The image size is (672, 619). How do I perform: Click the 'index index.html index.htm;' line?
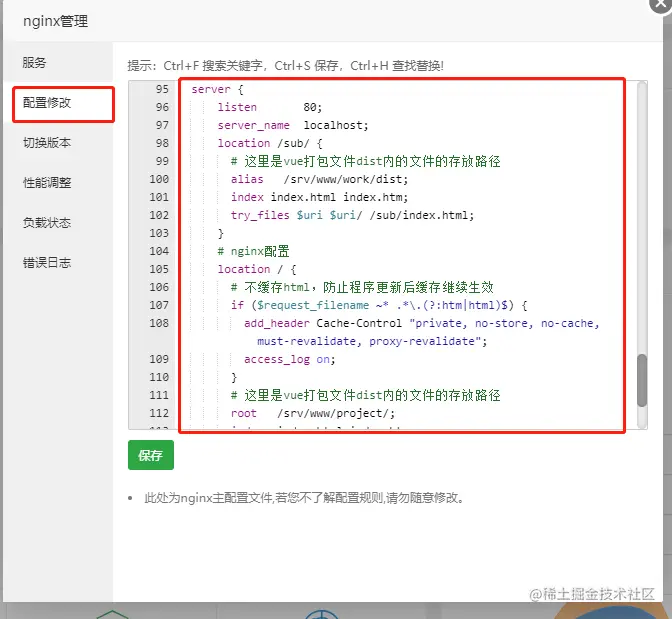coord(319,197)
